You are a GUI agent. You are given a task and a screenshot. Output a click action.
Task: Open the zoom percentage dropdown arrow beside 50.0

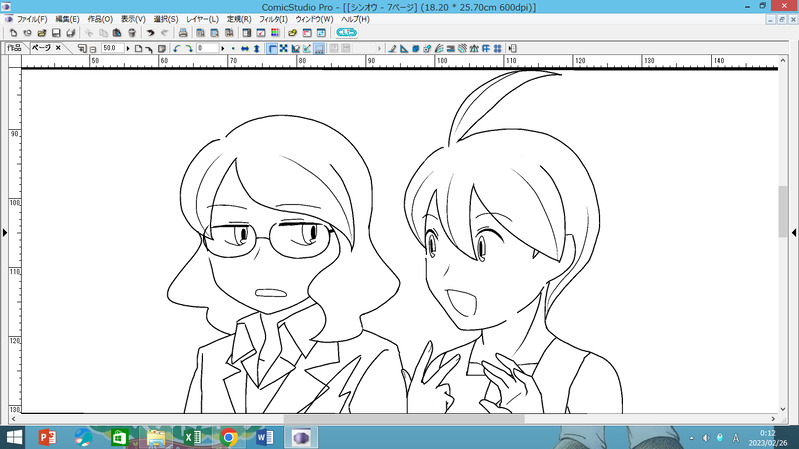[x=127, y=48]
